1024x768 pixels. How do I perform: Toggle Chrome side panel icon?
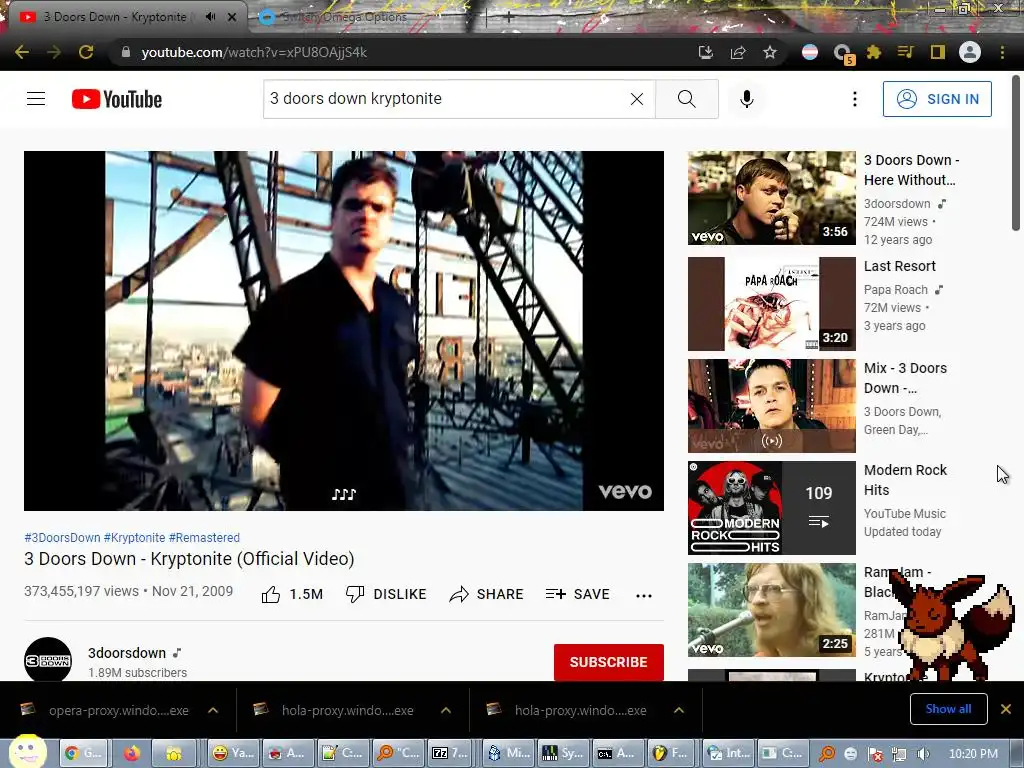[938, 52]
